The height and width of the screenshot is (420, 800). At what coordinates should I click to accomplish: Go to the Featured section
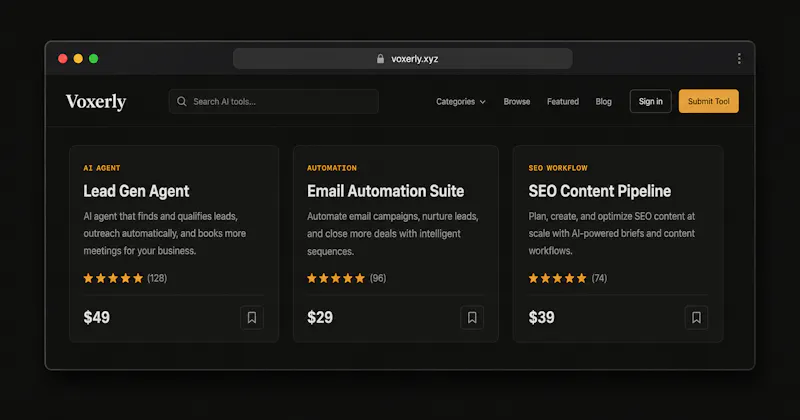(563, 102)
